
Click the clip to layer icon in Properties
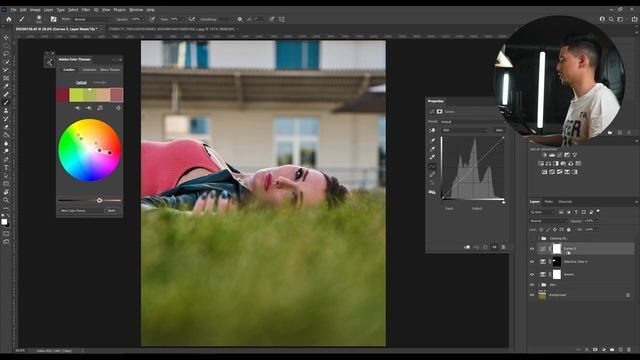coord(467,247)
